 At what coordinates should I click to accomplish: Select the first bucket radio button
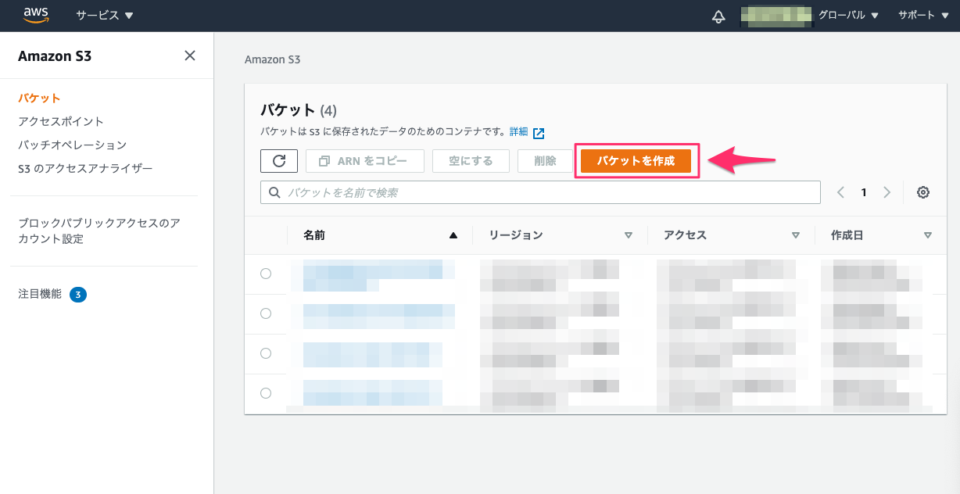(266, 274)
